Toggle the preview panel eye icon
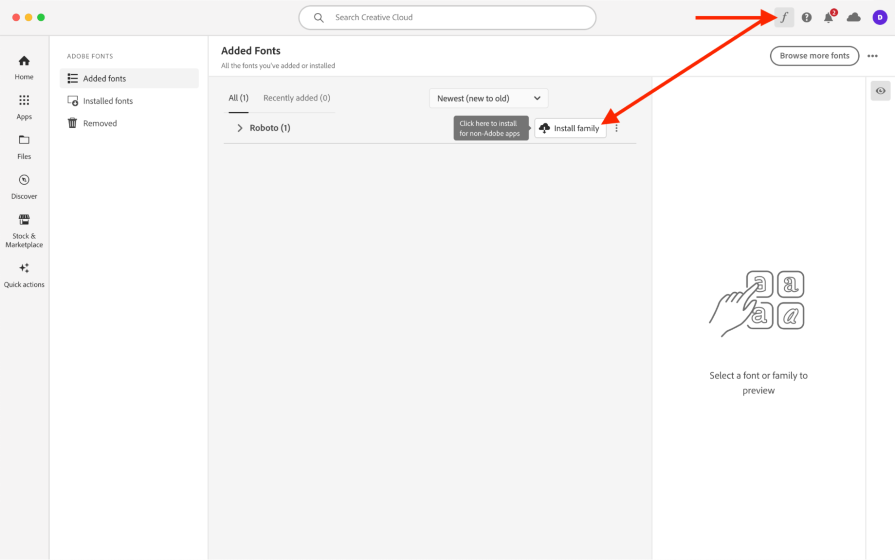Image resolution: width=895 pixels, height=560 pixels. (880, 91)
